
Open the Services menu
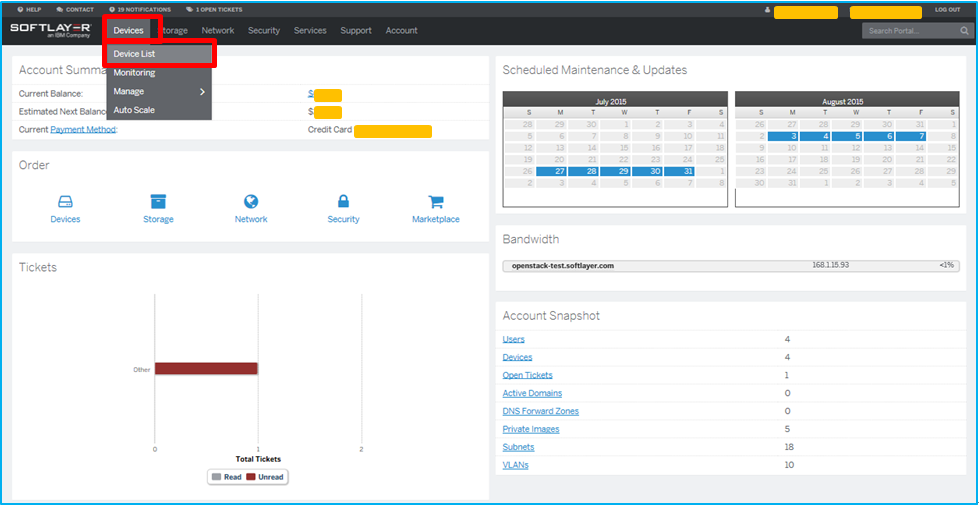[x=310, y=31]
